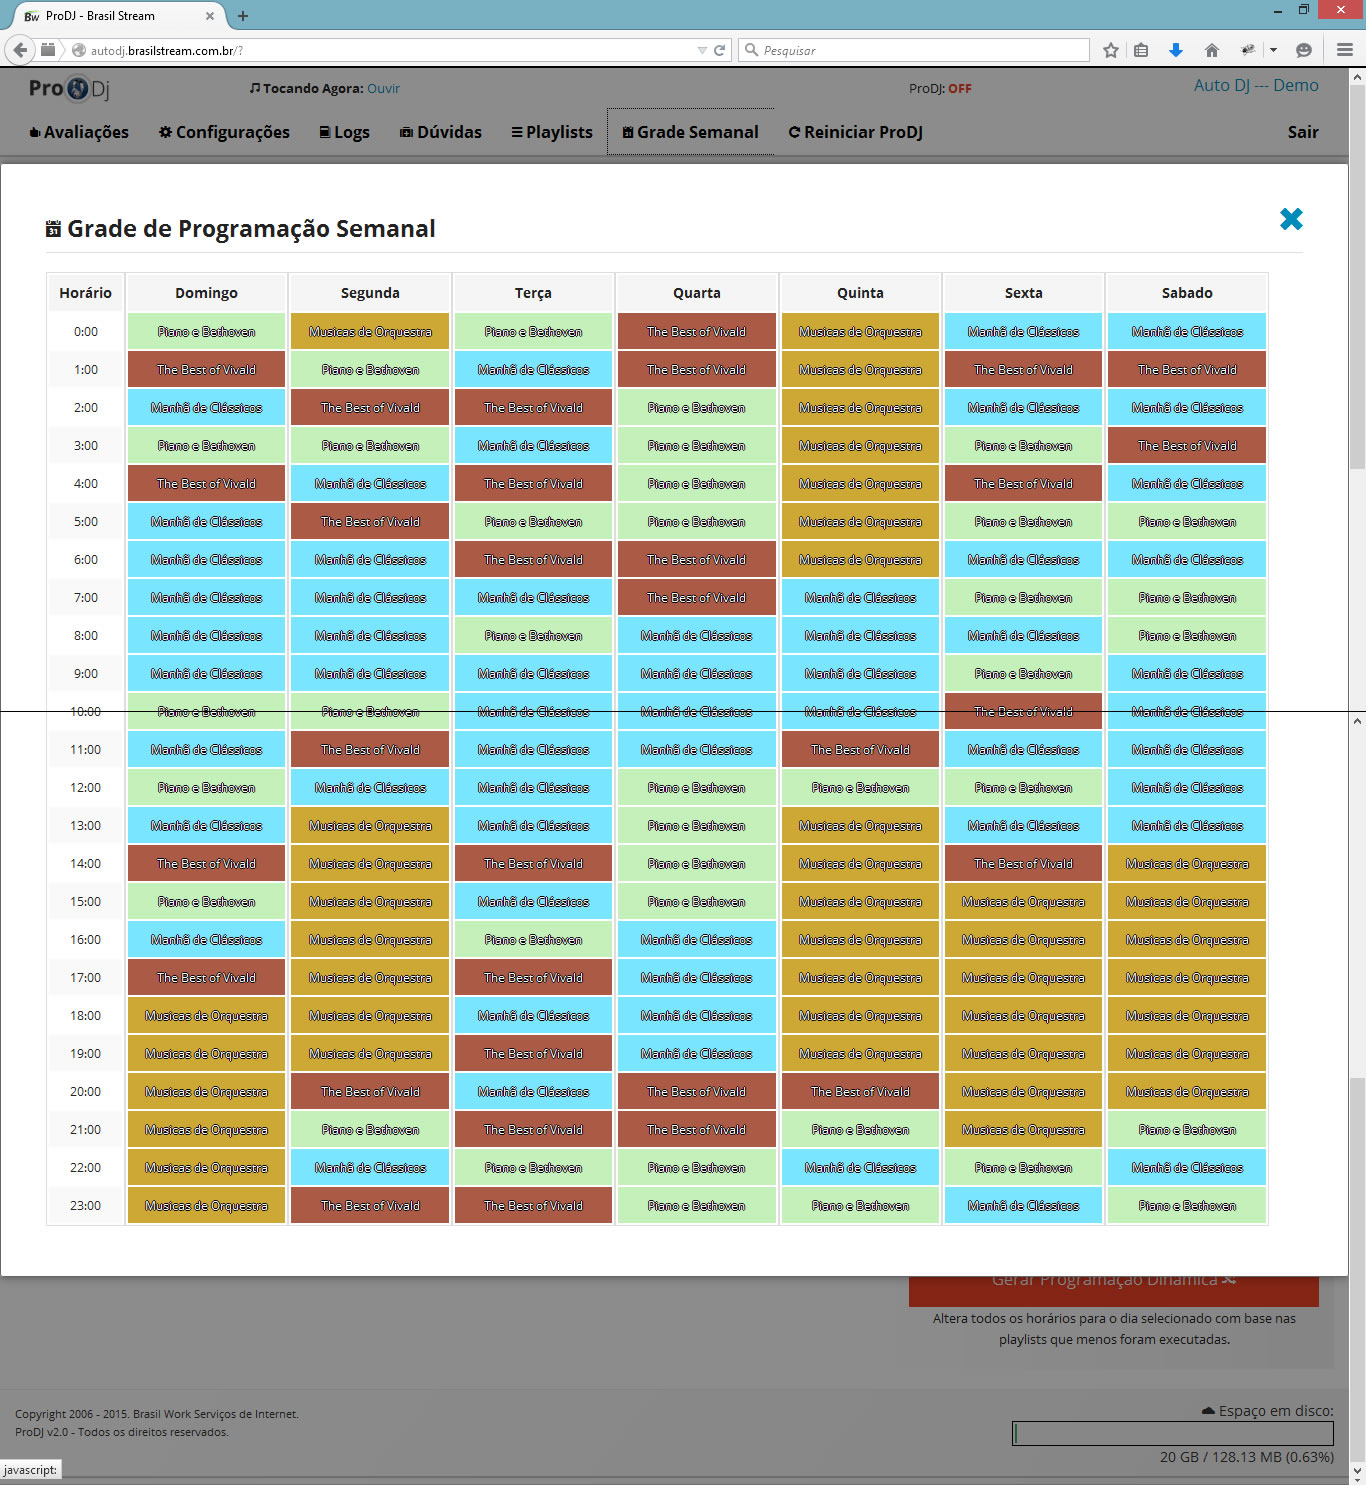Select Quarta 16:00 Manhã de Clássicos

[696, 939]
